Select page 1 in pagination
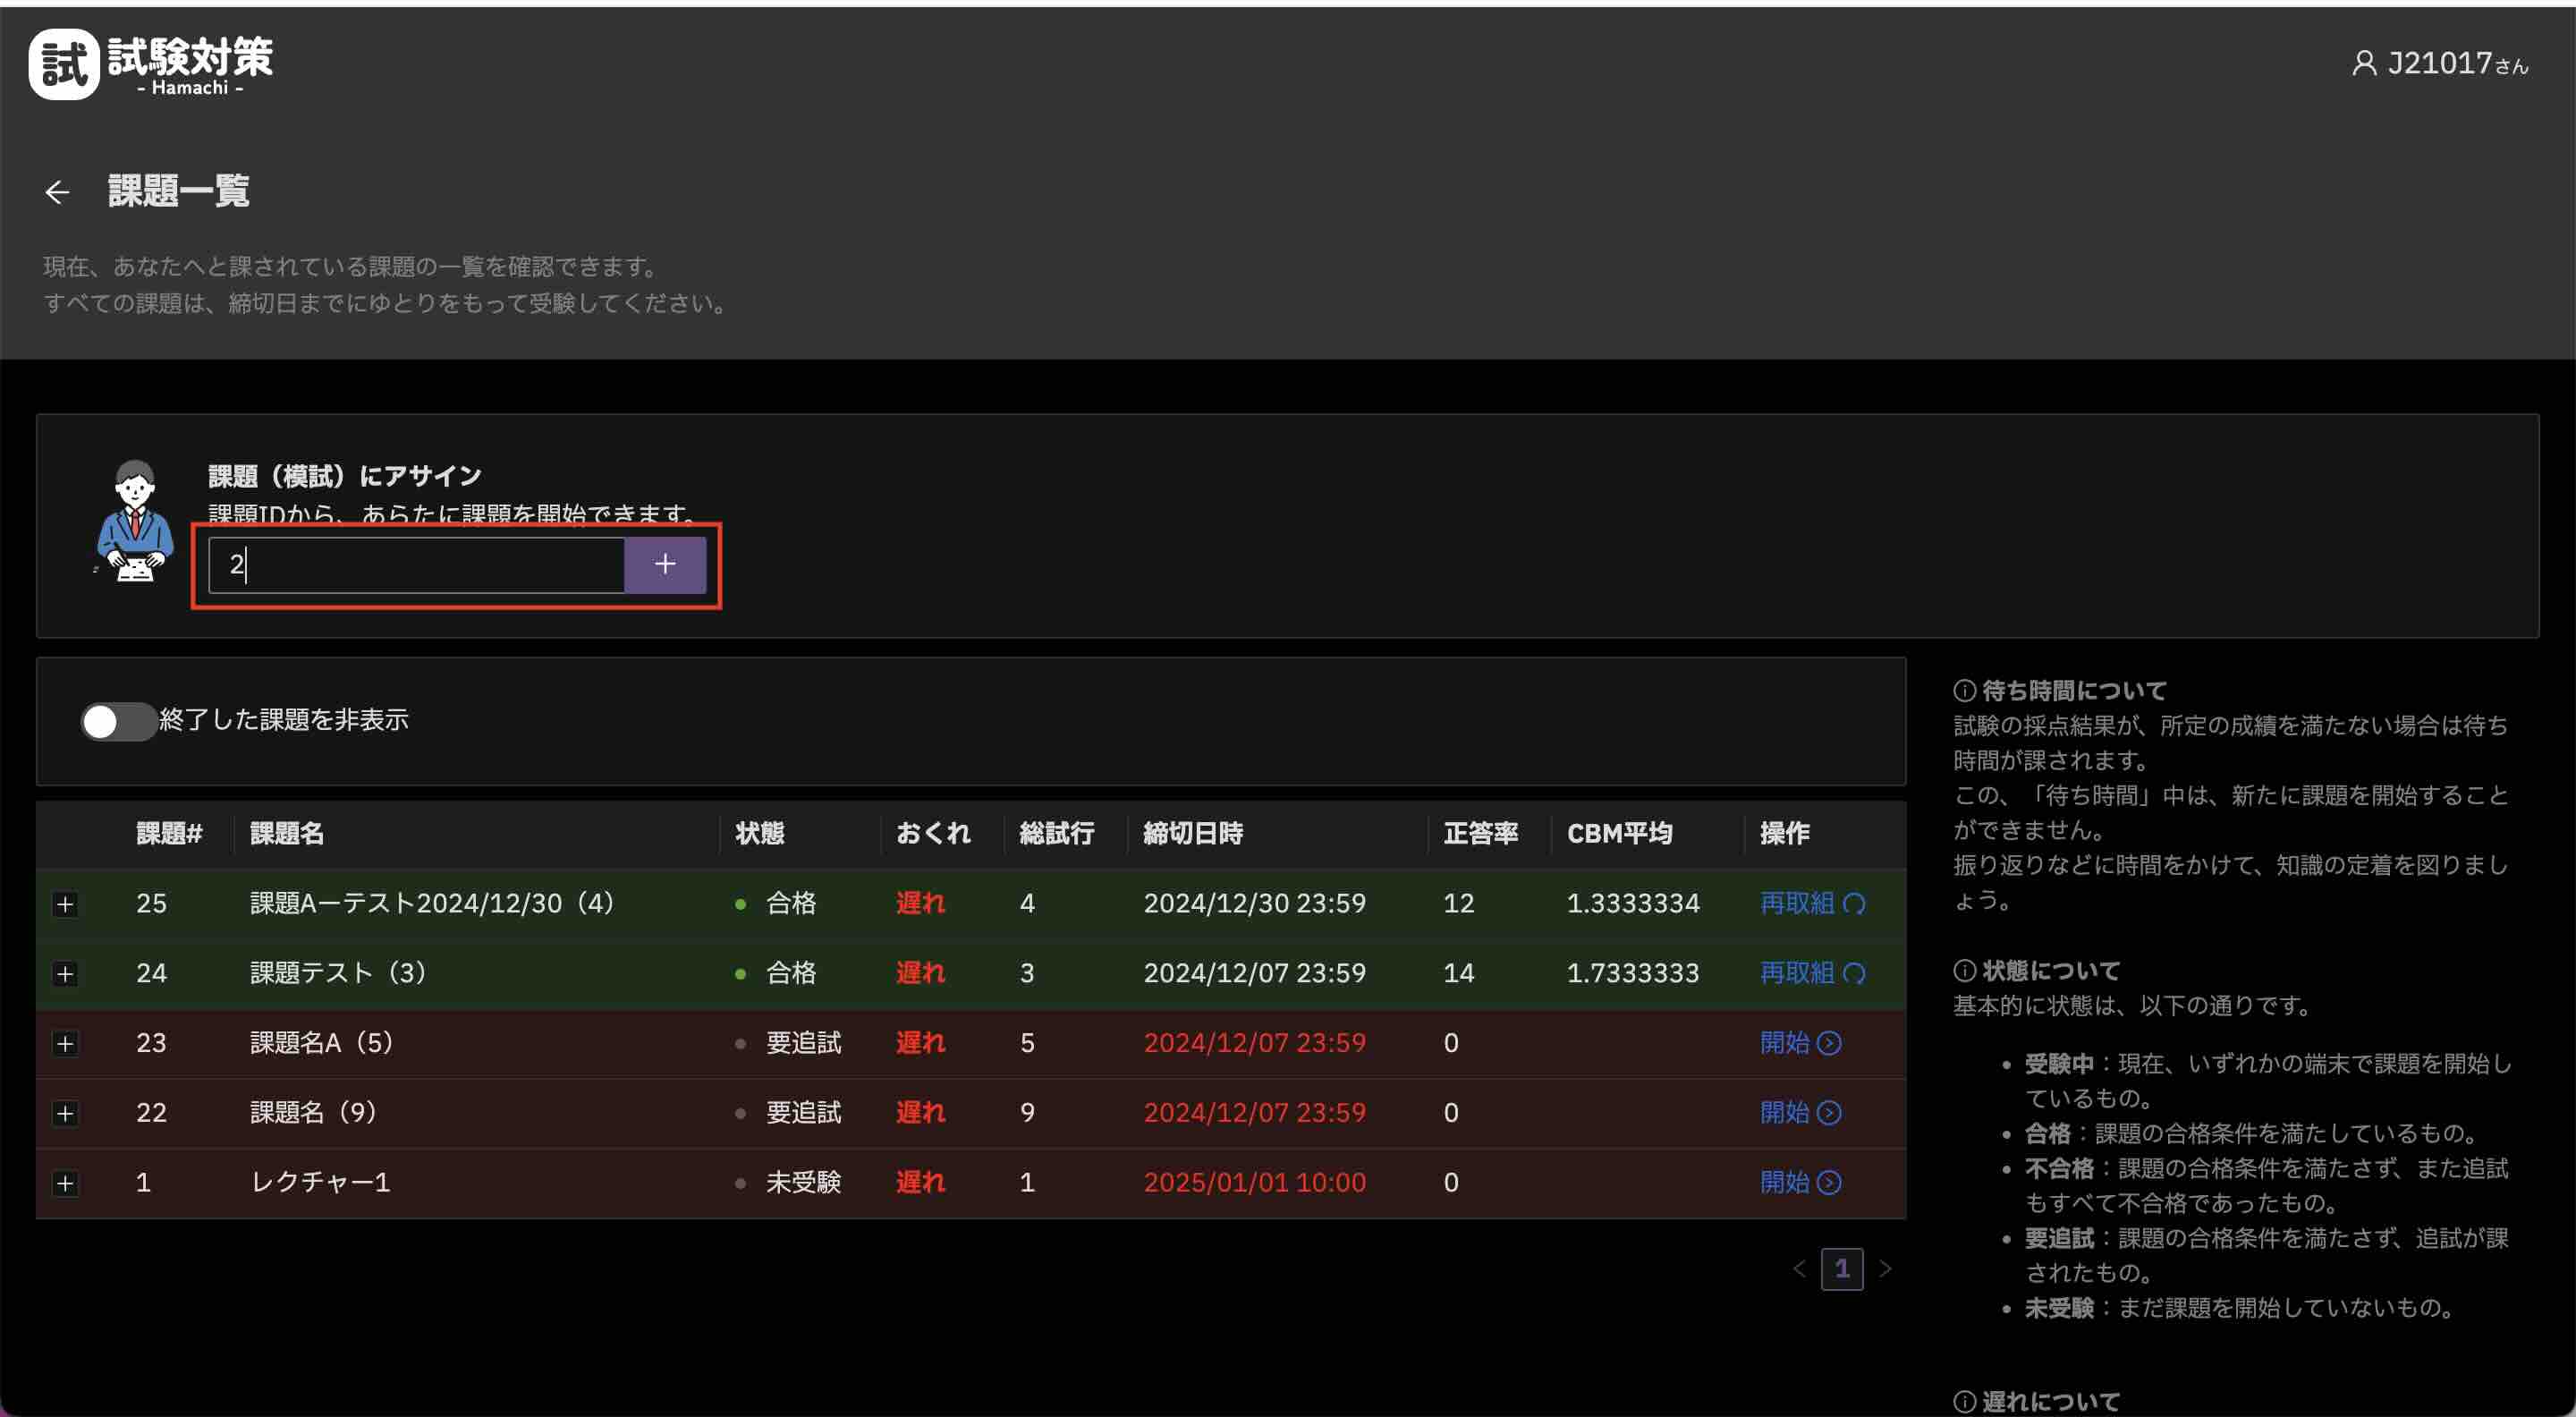Image resolution: width=2576 pixels, height=1417 pixels. click(x=1841, y=1269)
